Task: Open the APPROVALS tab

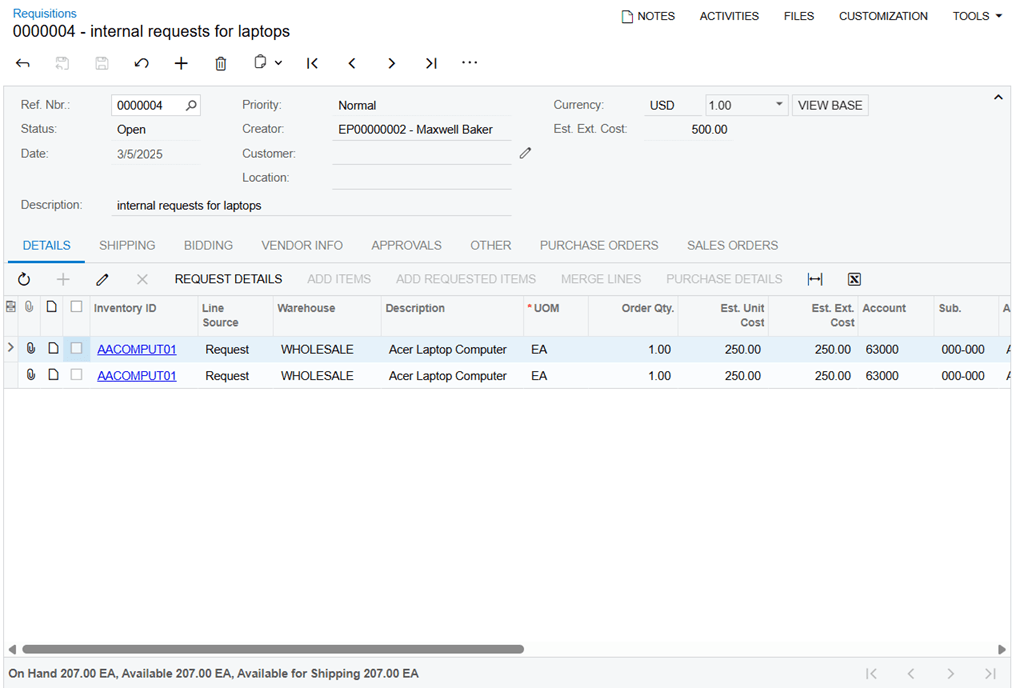Action: (x=406, y=245)
